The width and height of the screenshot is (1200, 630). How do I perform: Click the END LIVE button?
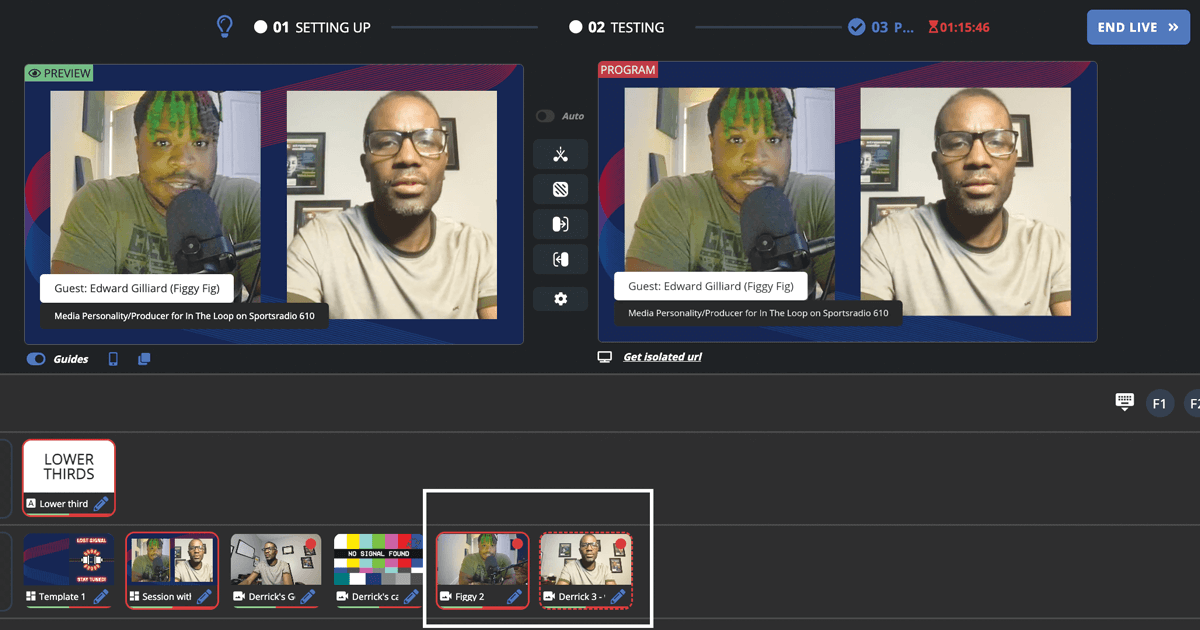[1138, 27]
